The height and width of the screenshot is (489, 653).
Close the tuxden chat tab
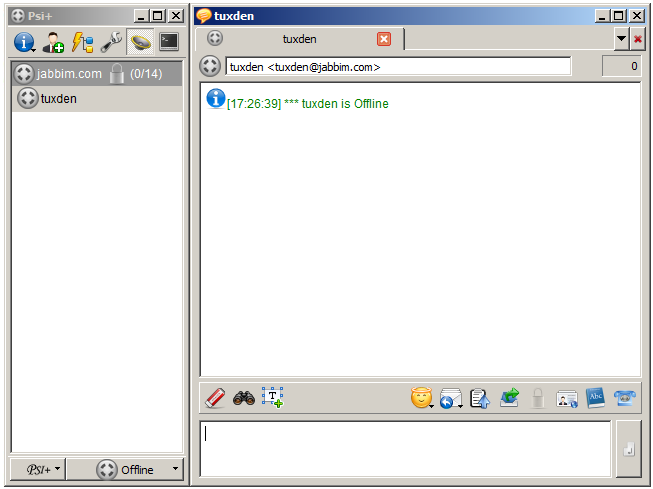(x=384, y=39)
